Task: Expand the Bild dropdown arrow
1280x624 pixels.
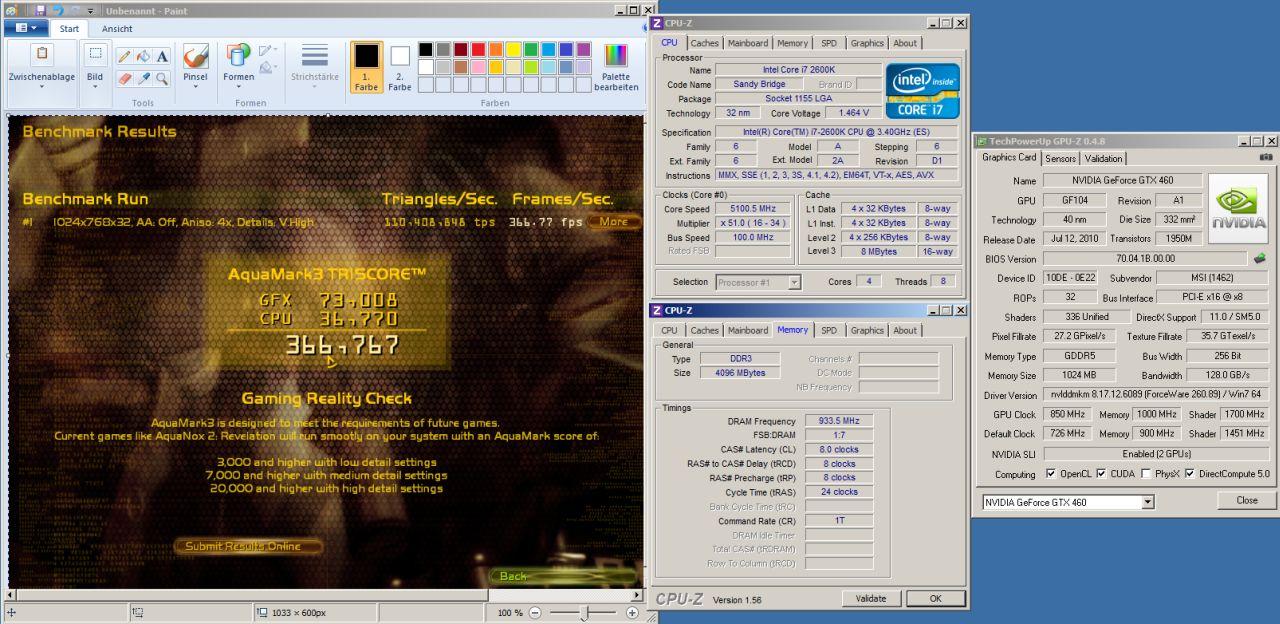Action: (95, 87)
